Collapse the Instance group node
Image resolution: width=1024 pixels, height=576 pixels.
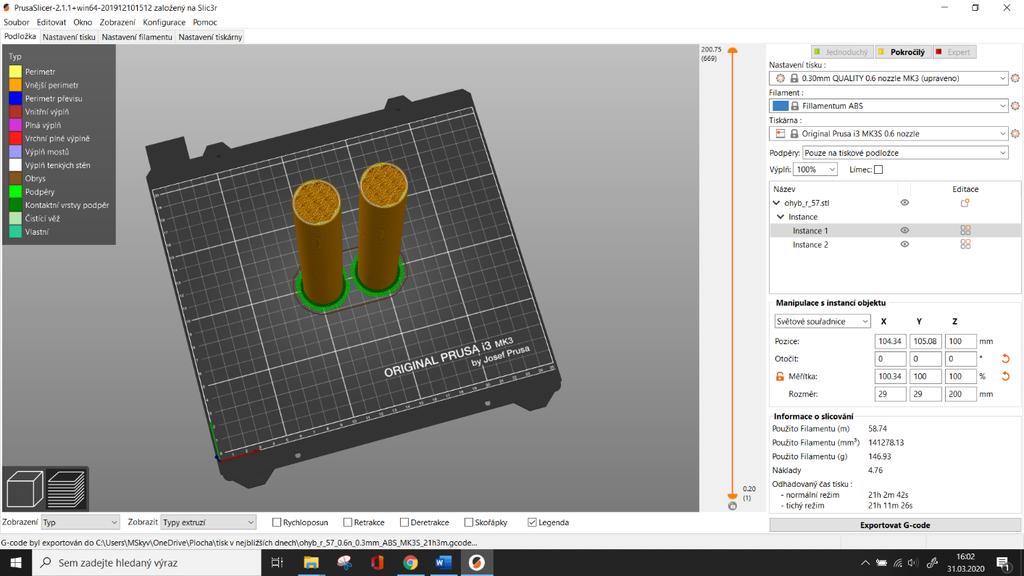[780, 217]
